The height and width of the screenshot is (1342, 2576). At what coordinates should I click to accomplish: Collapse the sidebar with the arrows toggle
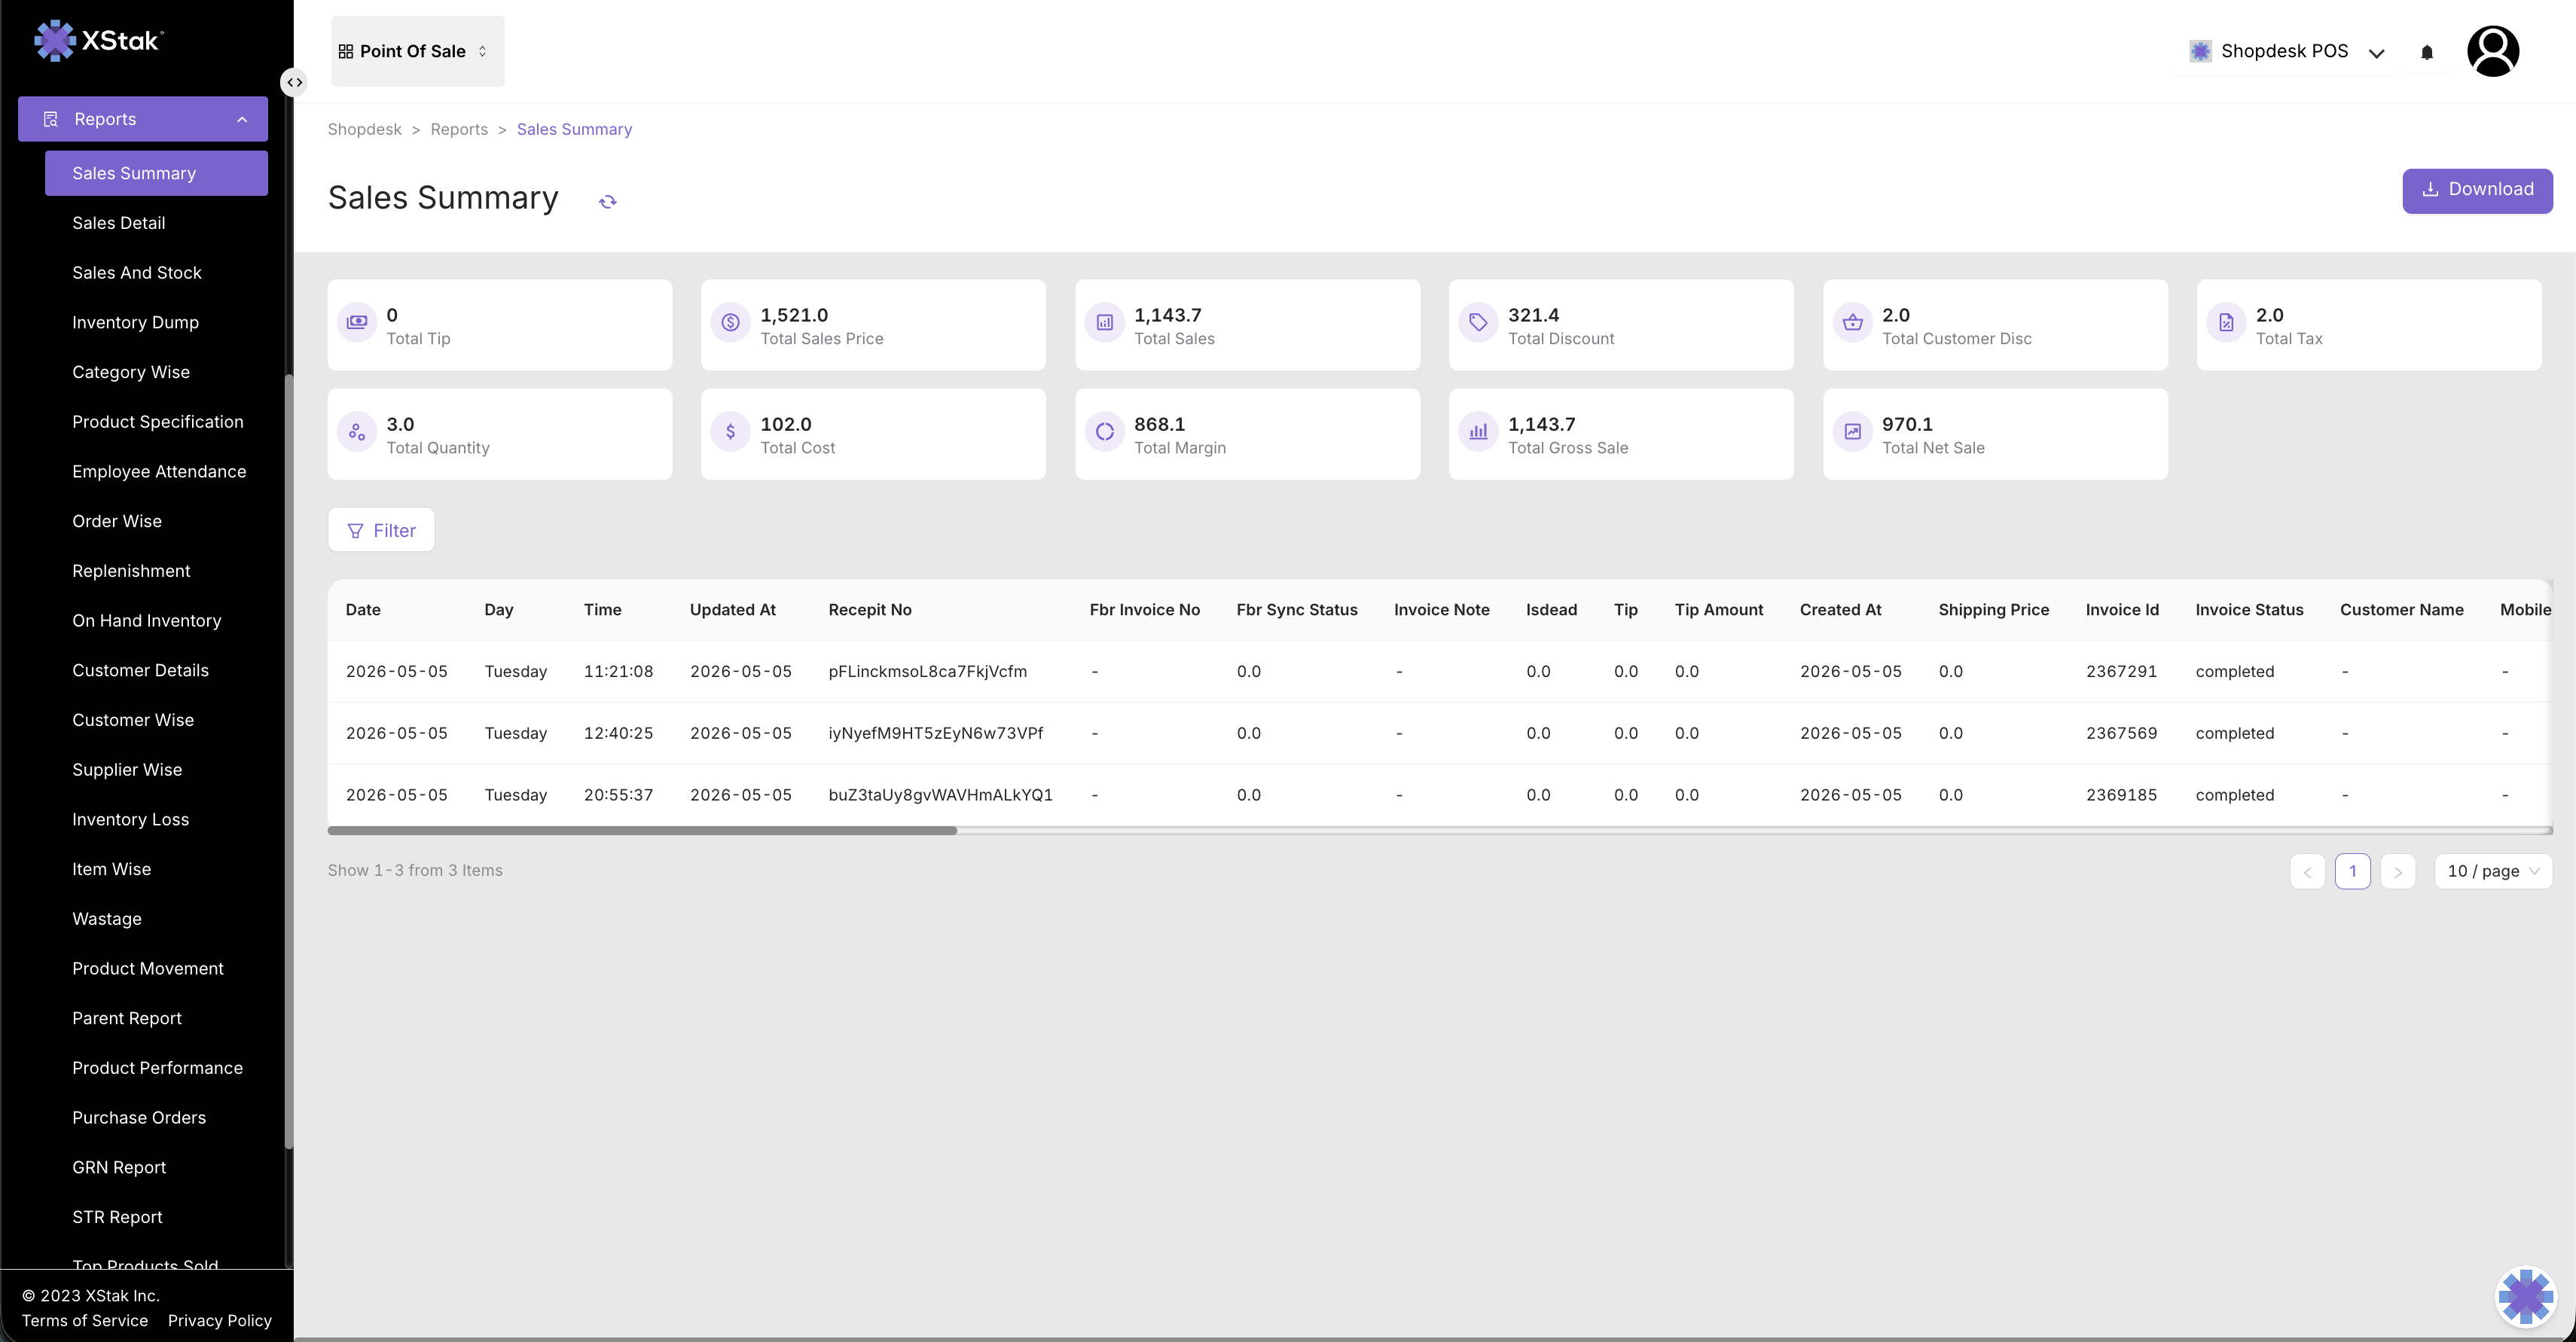coord(294,82)
